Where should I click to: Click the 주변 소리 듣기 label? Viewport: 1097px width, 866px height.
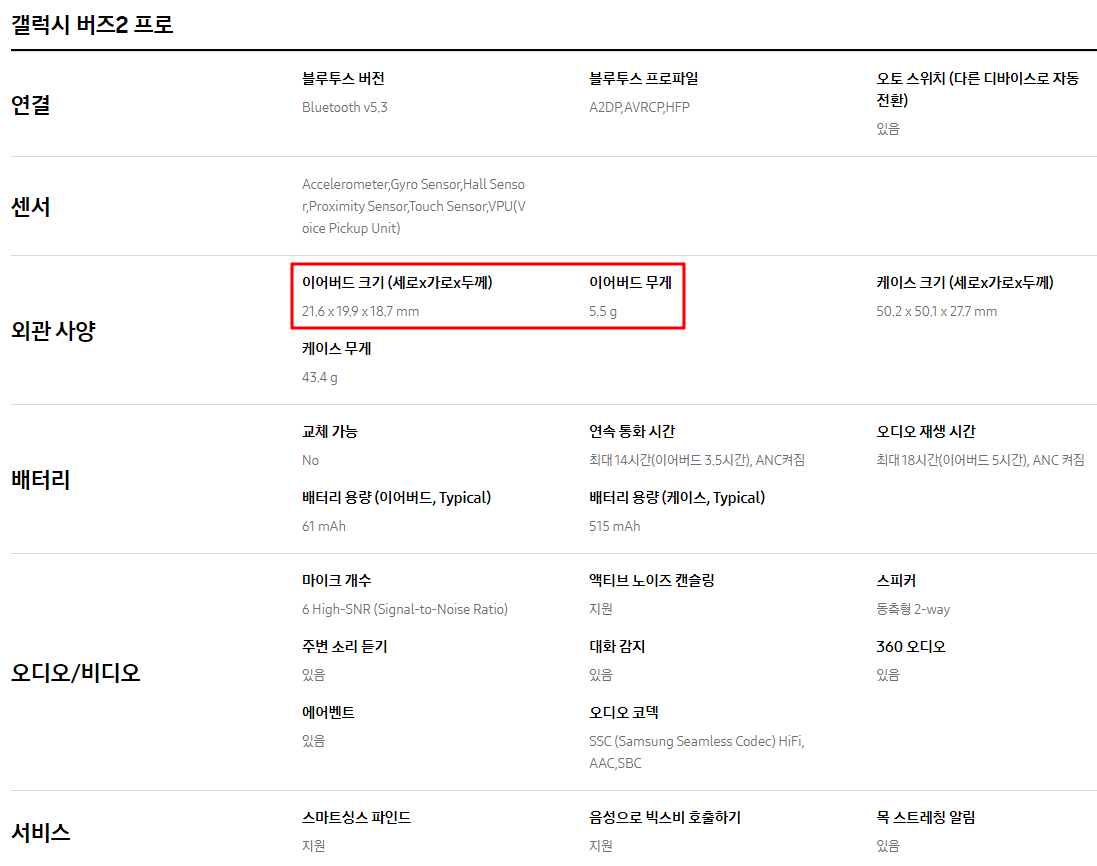tap(345, 646)
